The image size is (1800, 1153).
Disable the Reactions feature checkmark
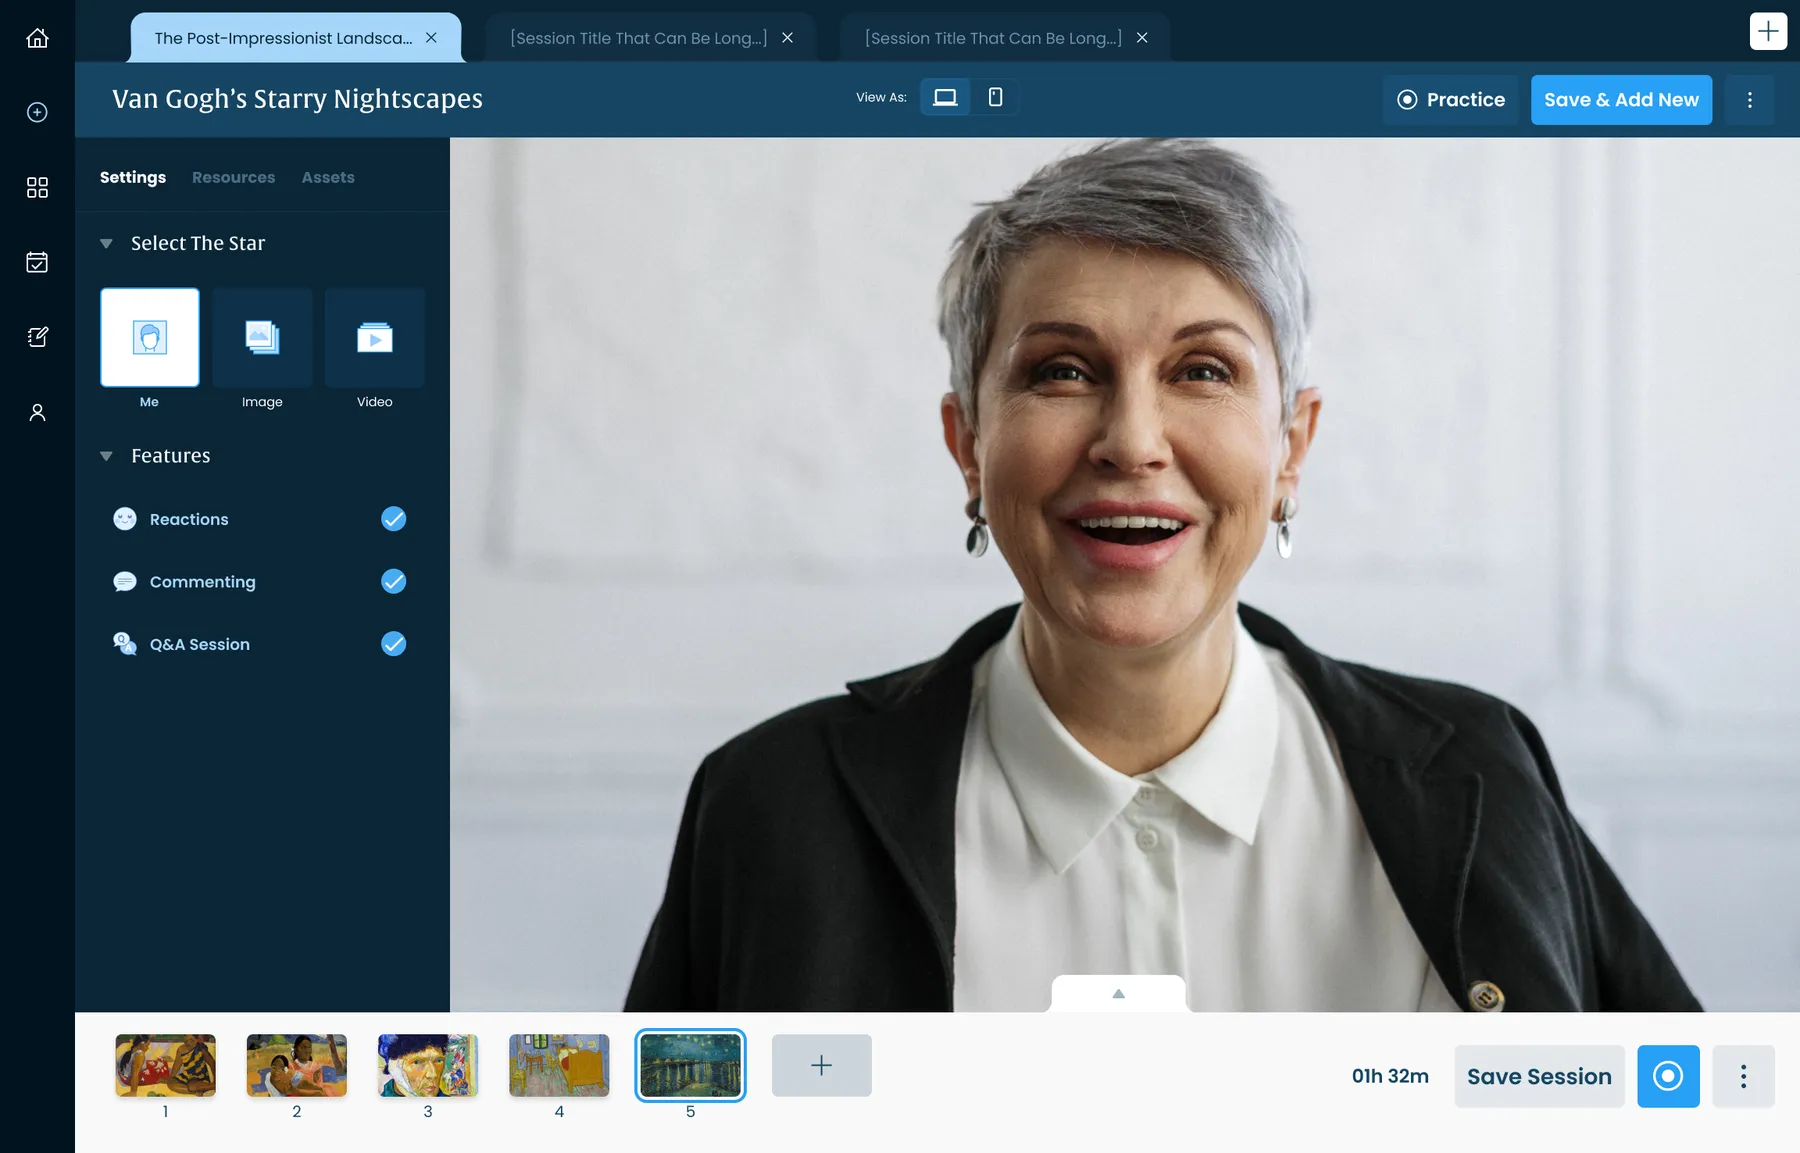[x=393, y=519]
